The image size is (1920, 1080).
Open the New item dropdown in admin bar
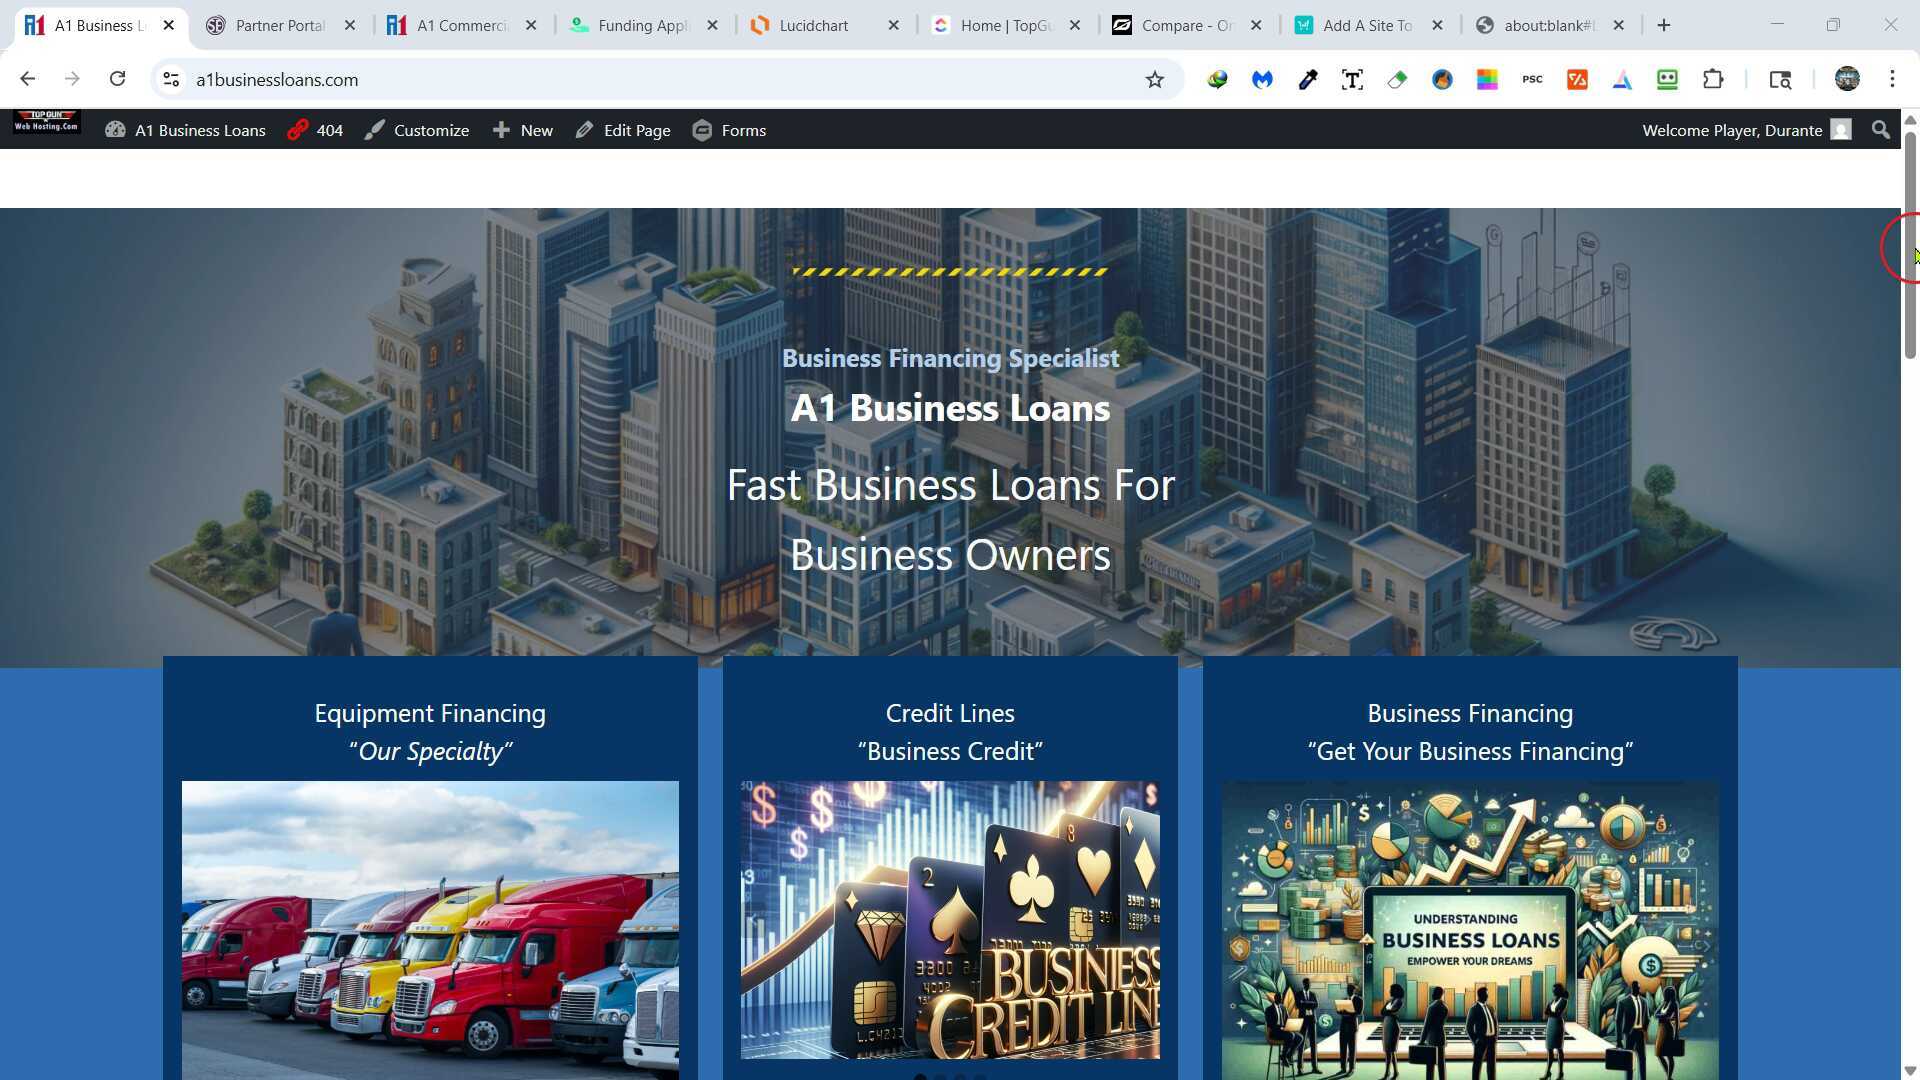[x=522, y=130]
